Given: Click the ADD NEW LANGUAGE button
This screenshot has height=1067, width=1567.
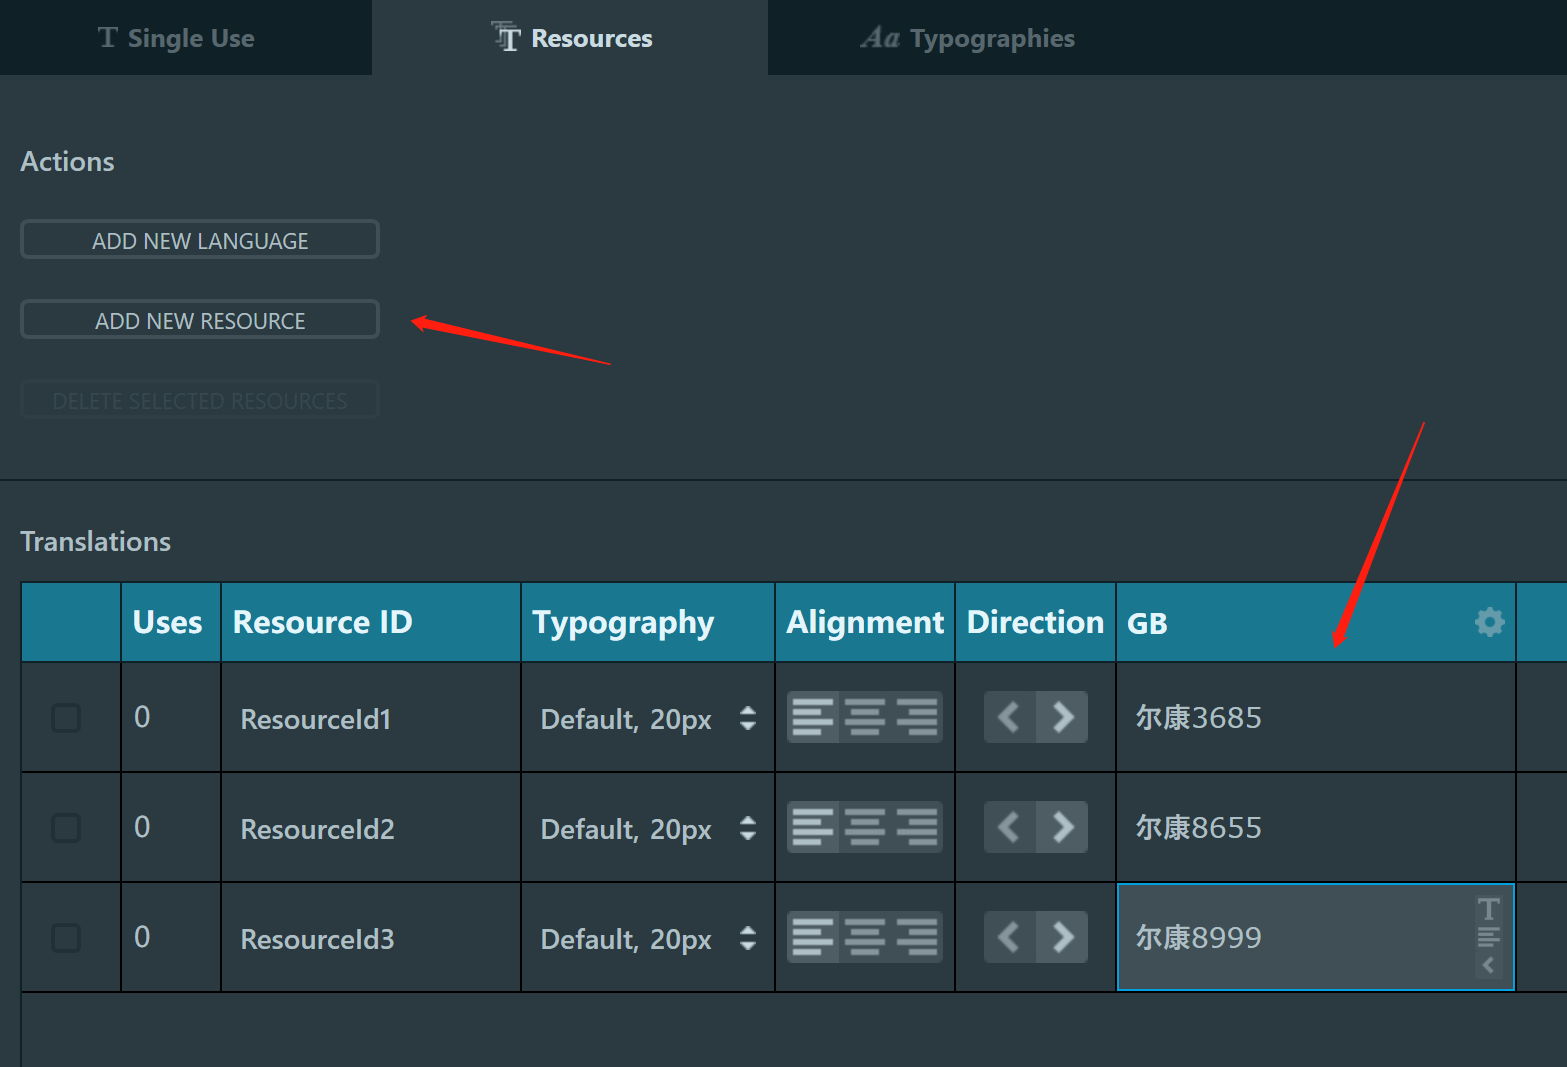Looking at the screenshot, I should [x=199, y=239].
